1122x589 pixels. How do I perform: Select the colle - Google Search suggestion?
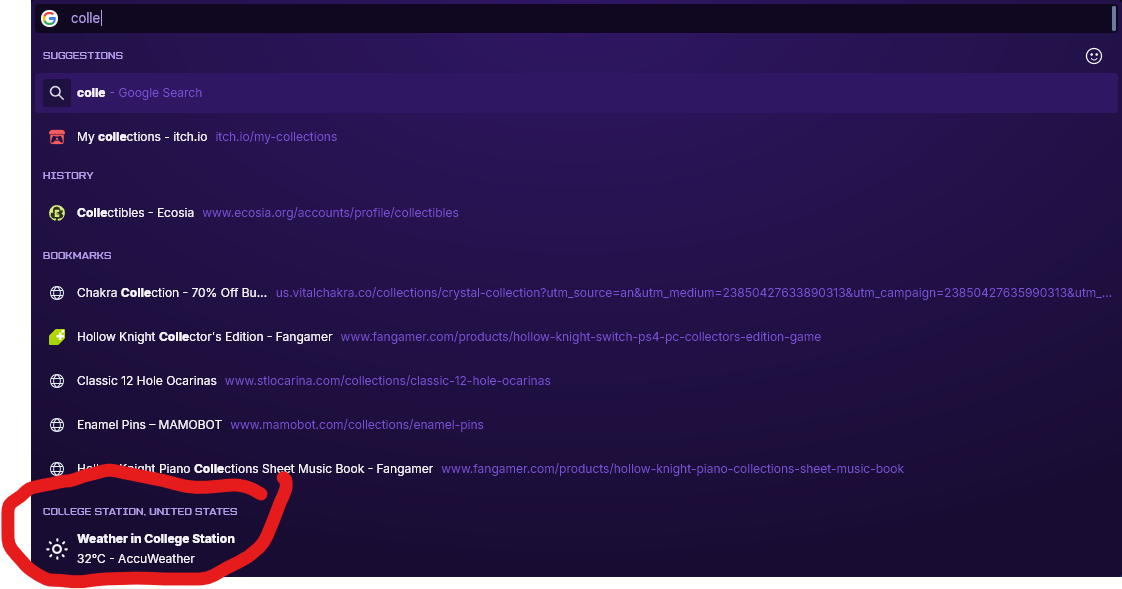(576, 93)
